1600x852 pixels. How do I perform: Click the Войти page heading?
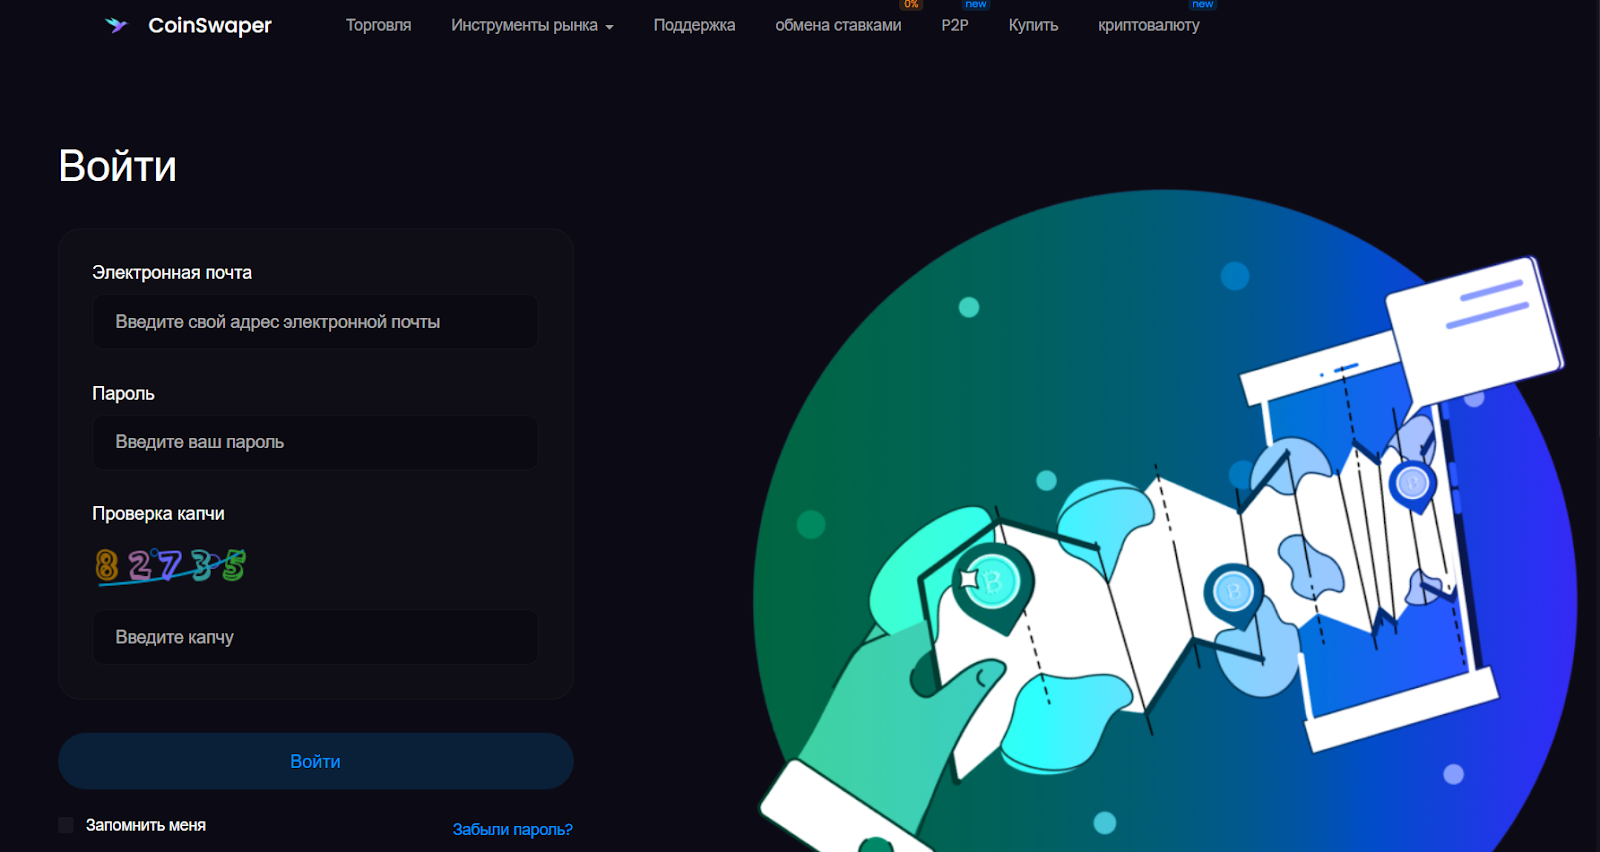pyautogui.click(x=118, y=166)
